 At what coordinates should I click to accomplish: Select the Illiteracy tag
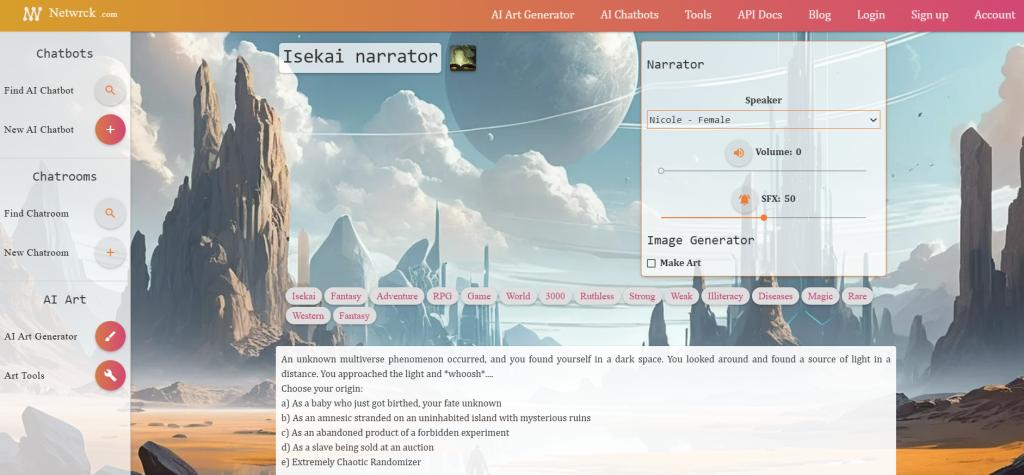726,296
